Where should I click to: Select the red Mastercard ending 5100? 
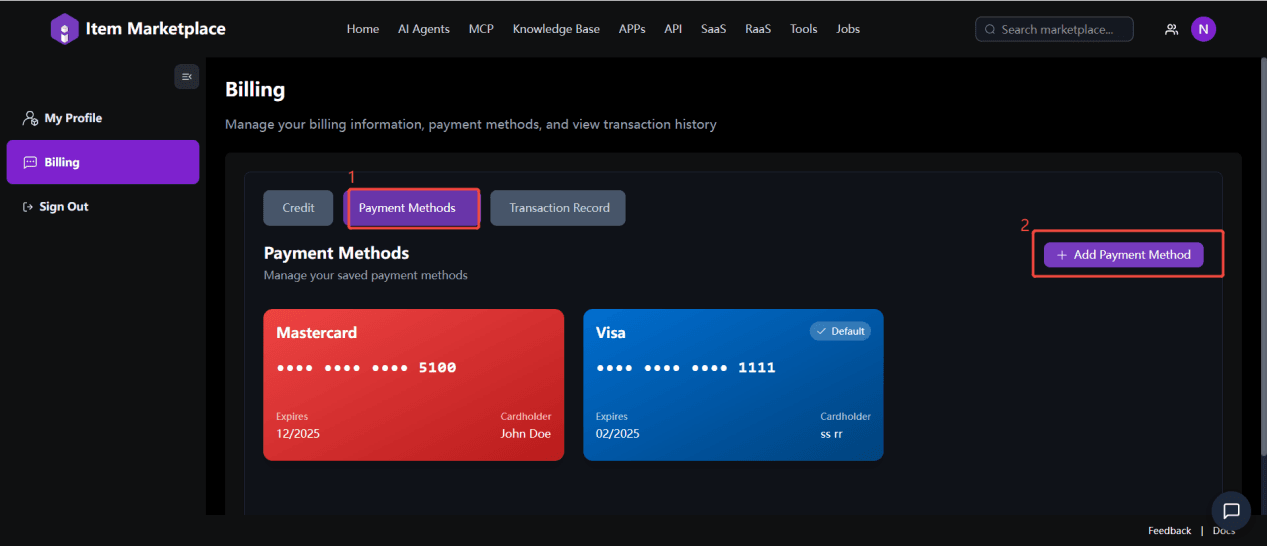[413, 384]
